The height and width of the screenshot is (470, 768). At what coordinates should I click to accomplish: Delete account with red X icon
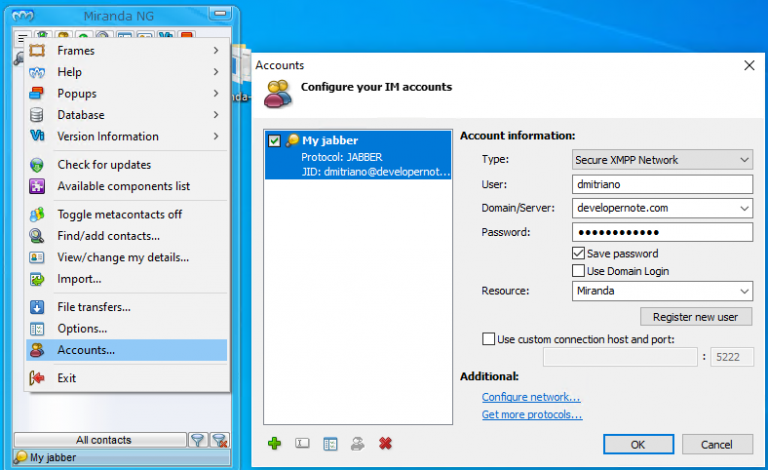[385, 444]
